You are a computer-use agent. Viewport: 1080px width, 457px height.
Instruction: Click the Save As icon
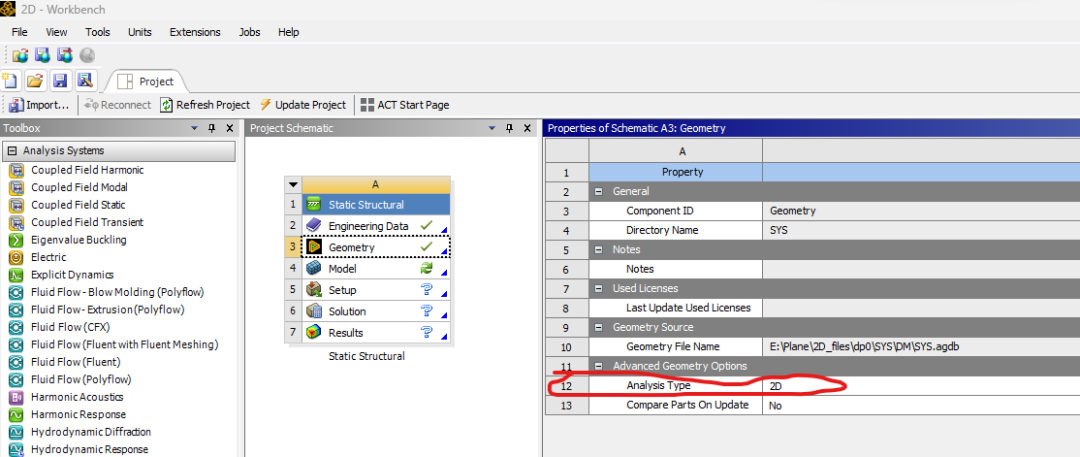pyautogui.click(x=84, y=81)
